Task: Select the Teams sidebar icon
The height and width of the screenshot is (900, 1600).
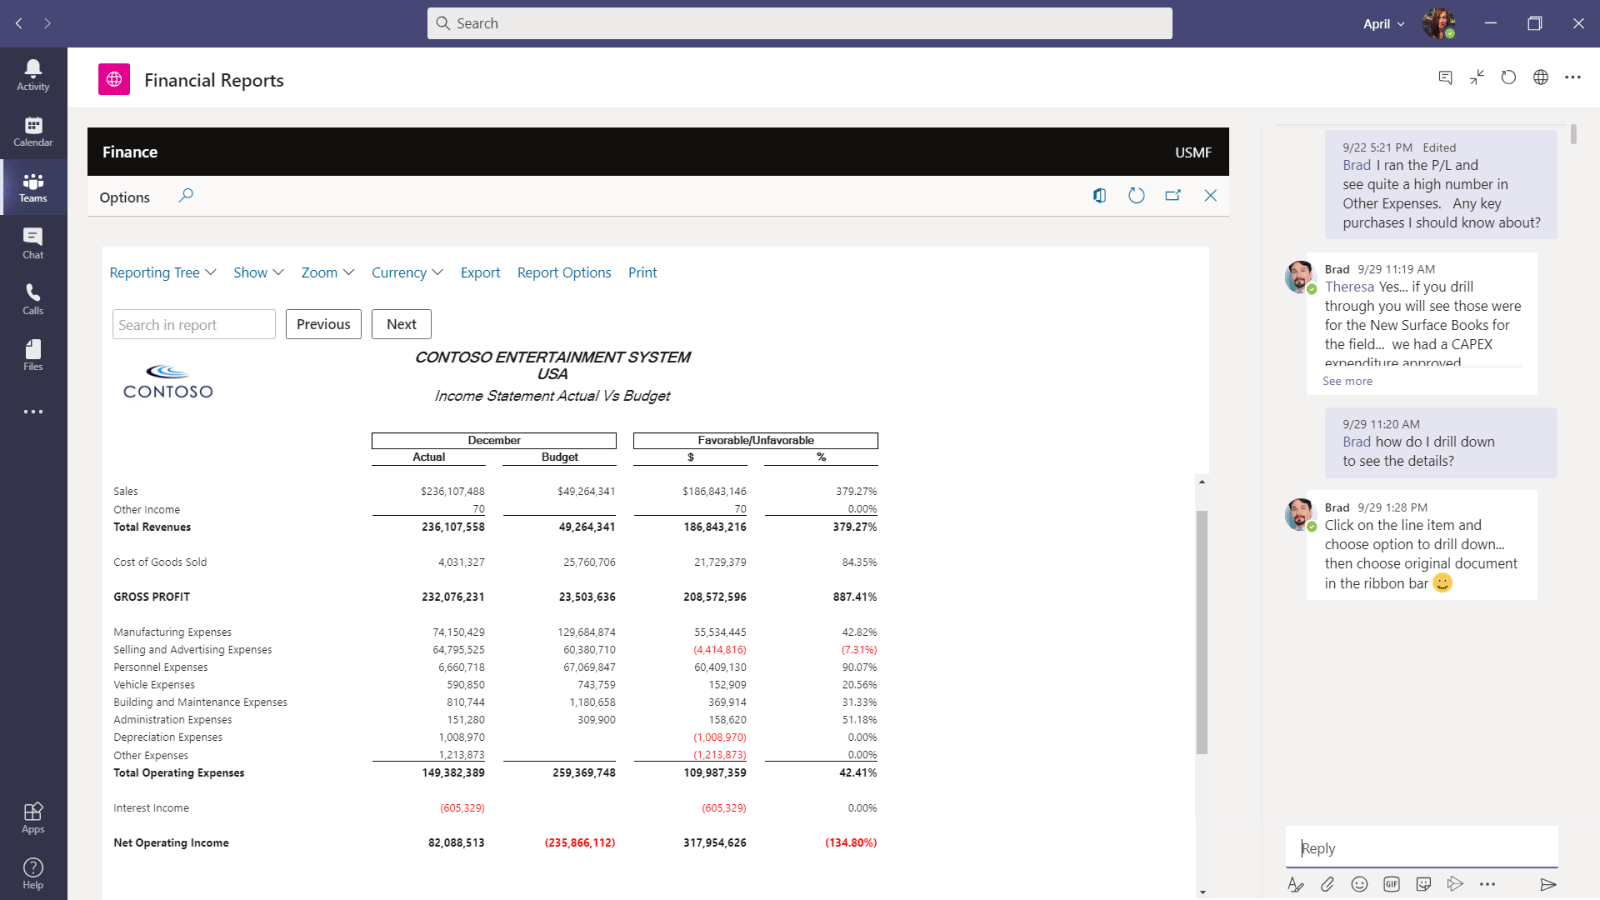Action: coord(33,187)
